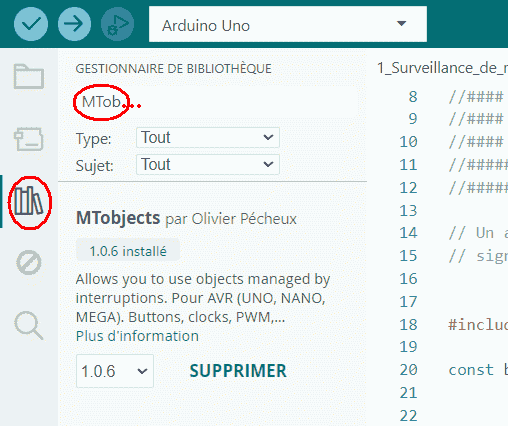Open the Search magnifier in the sidebar

point(29,325)
